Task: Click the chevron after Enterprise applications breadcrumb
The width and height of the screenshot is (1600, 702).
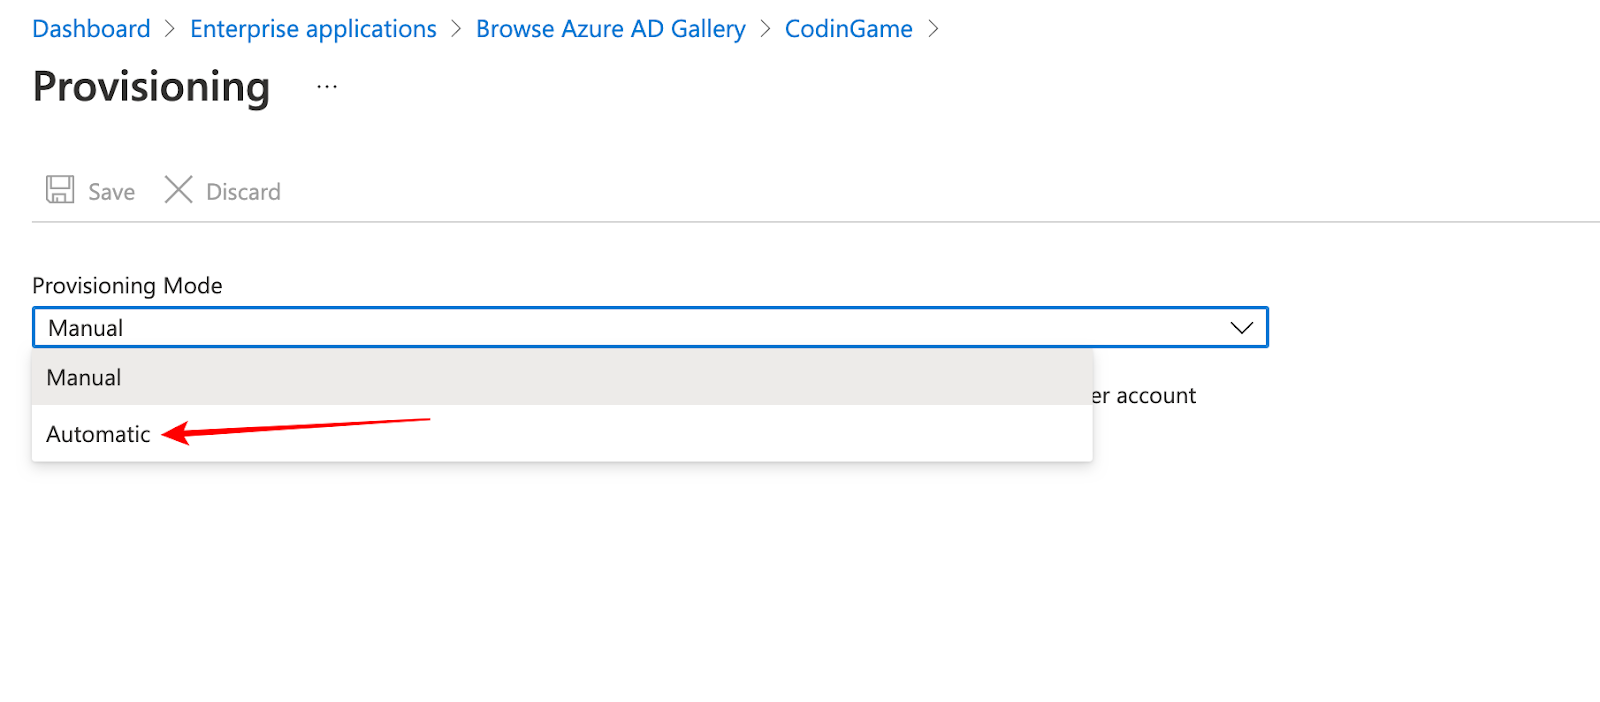Action: tap(456, 29)
